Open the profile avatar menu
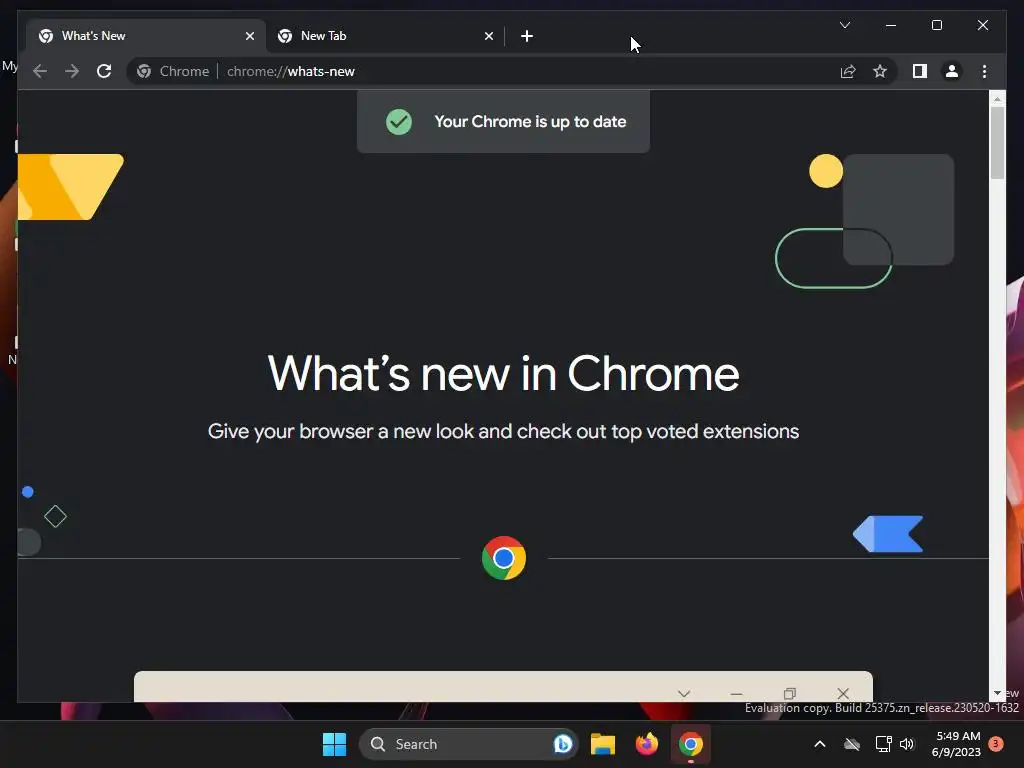Screen dimensions: 1024x768 (x=952, y=71)
